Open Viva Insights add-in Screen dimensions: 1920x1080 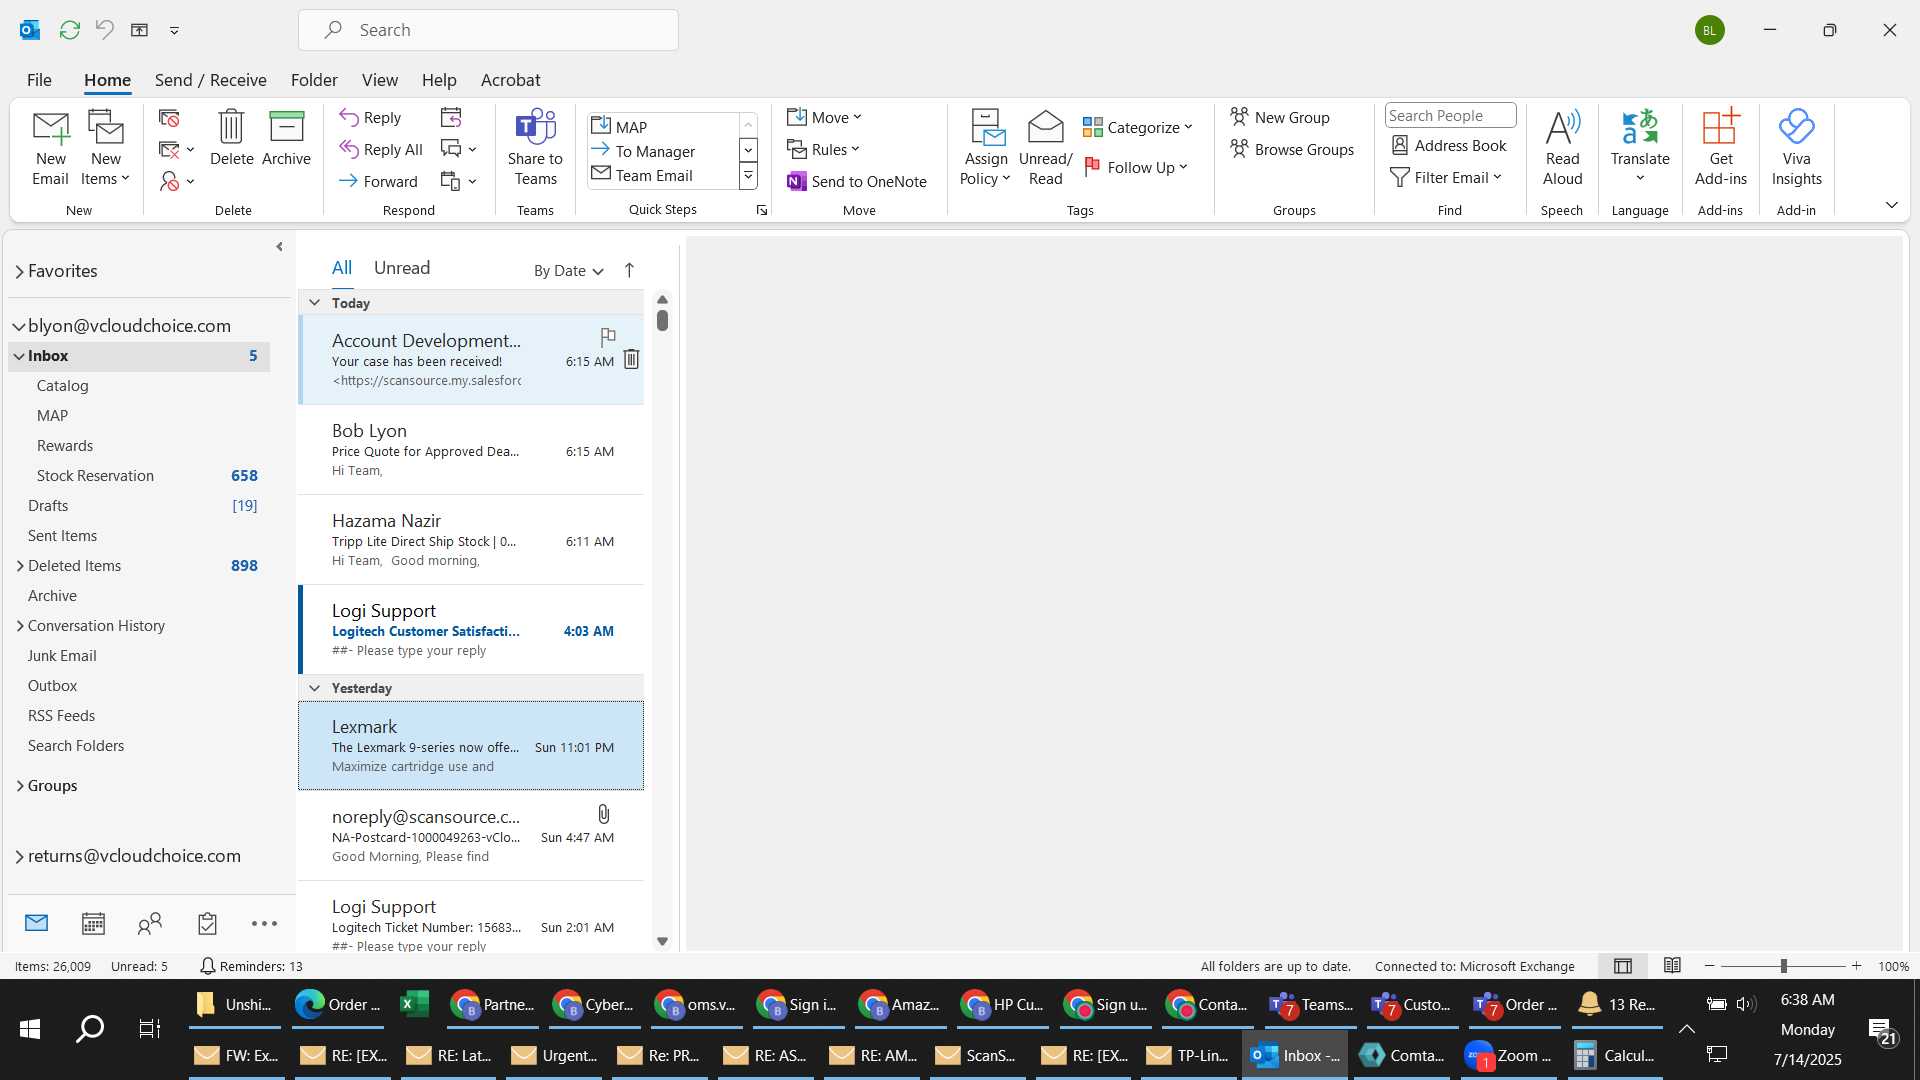tap(1796, 148)
